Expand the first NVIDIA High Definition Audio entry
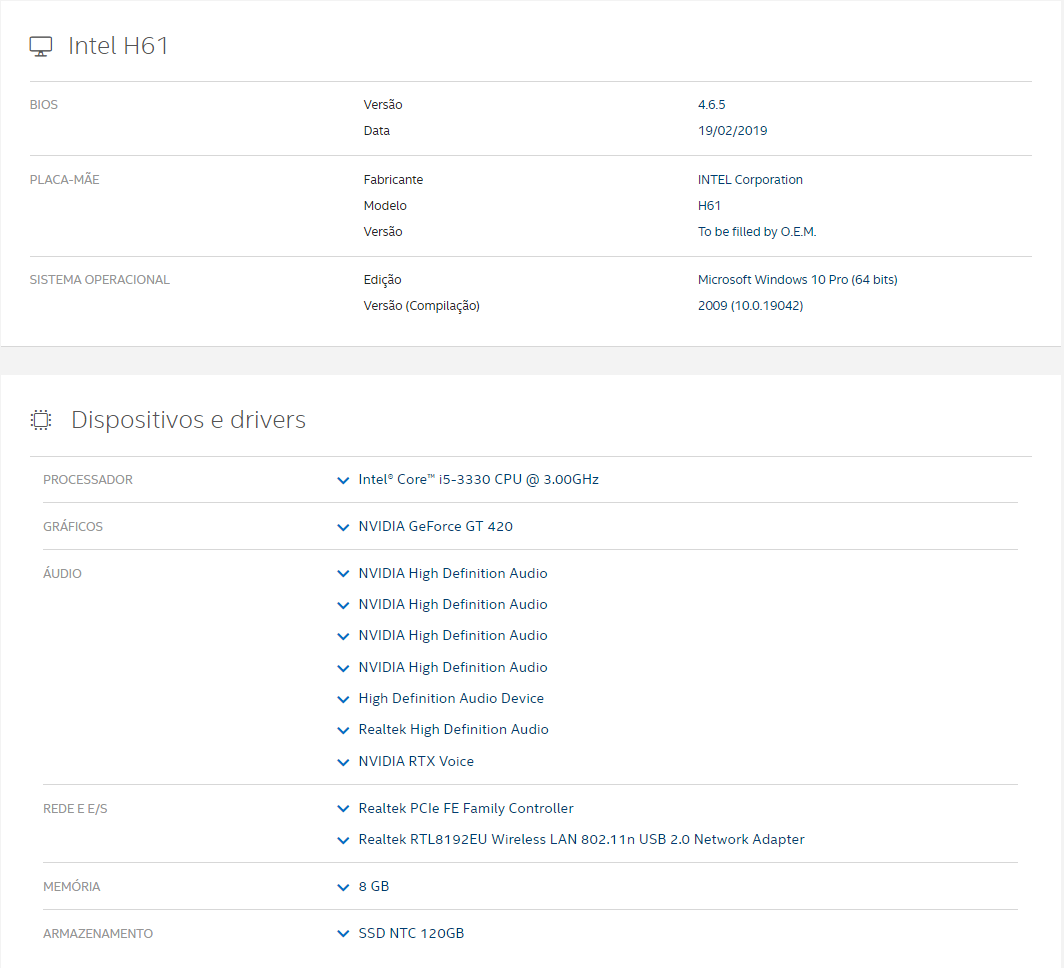 pyautogui.click(x=343, y=574)
